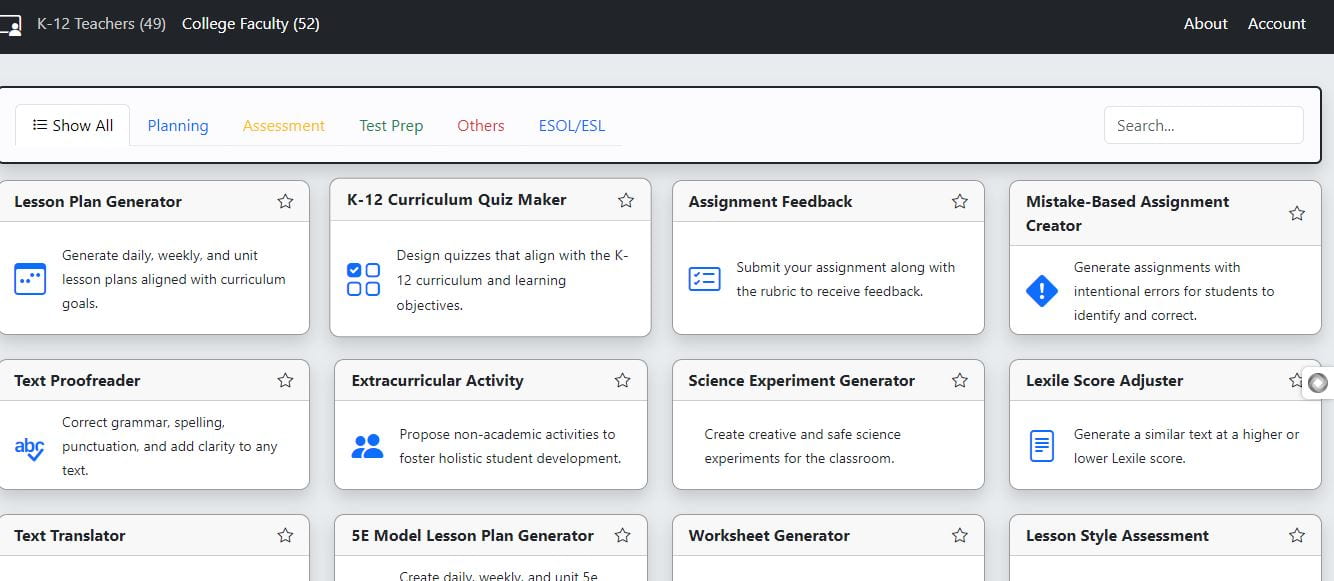This screenshot has height=581, width=1334.
Task: Click the K-12 Curriculum Quiz Maker grid icon
Action: click(x=363, y=280)
